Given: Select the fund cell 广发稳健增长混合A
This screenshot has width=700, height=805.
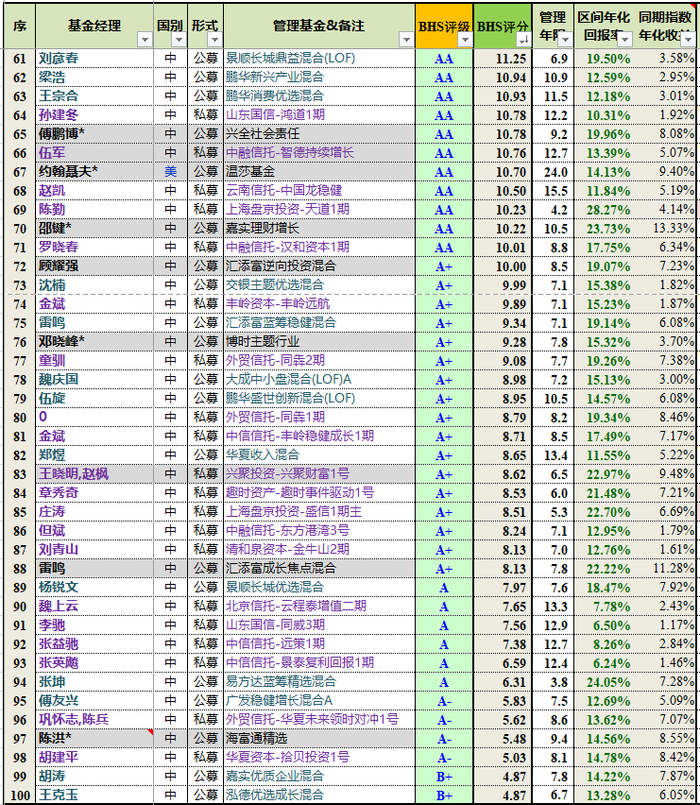Looking at the screenshot, I should 319,701.
